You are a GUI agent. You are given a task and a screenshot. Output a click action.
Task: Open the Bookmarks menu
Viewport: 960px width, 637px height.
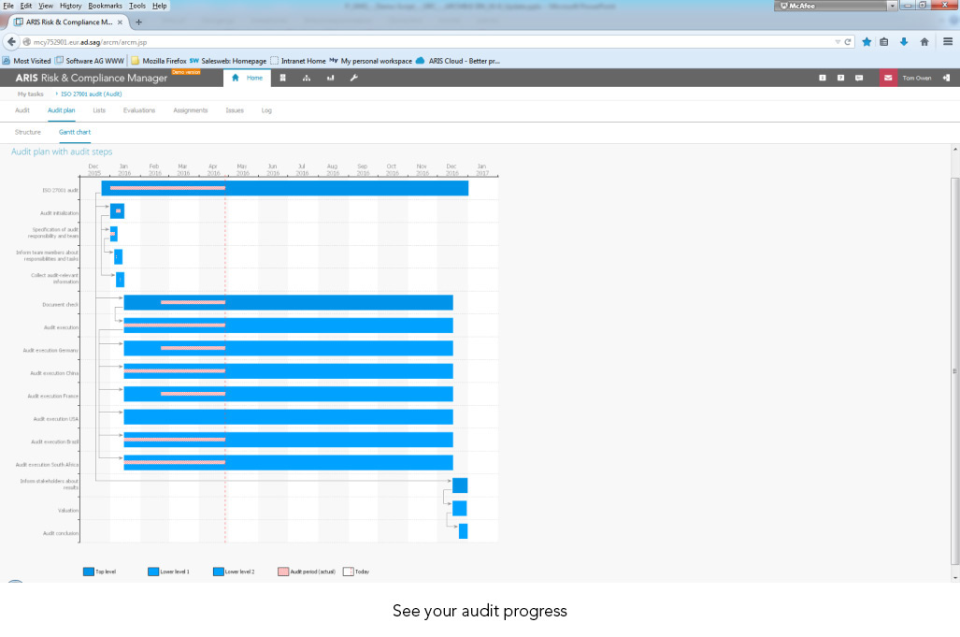104,6
